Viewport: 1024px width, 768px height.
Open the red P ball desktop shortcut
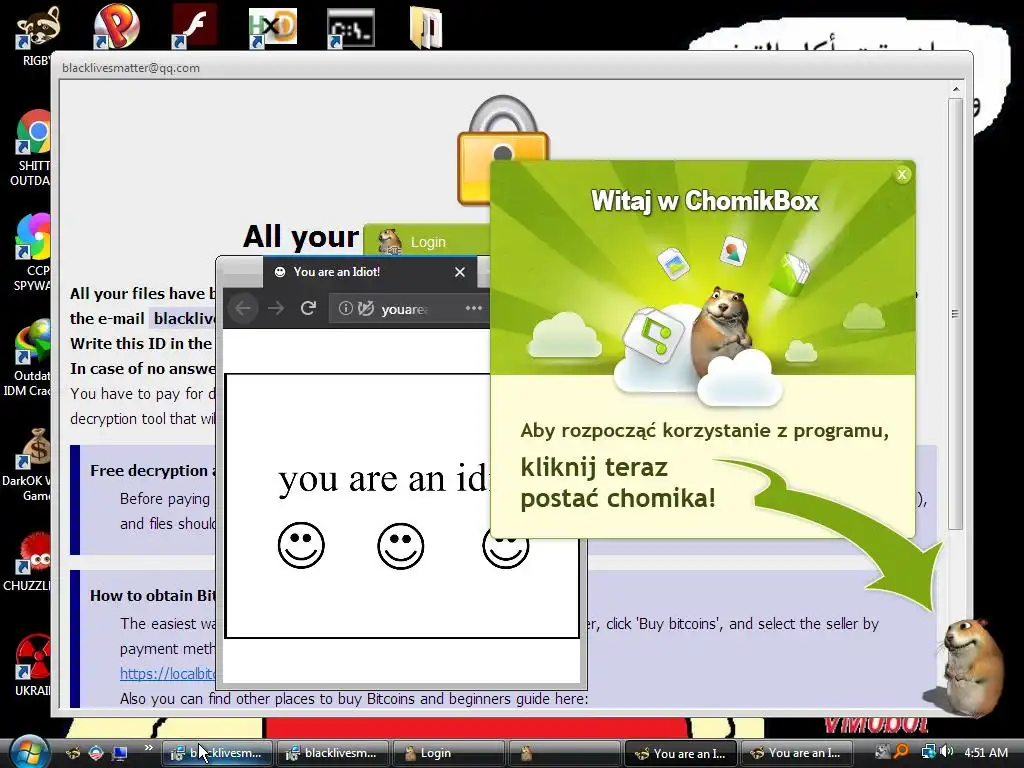click(116, 26)
